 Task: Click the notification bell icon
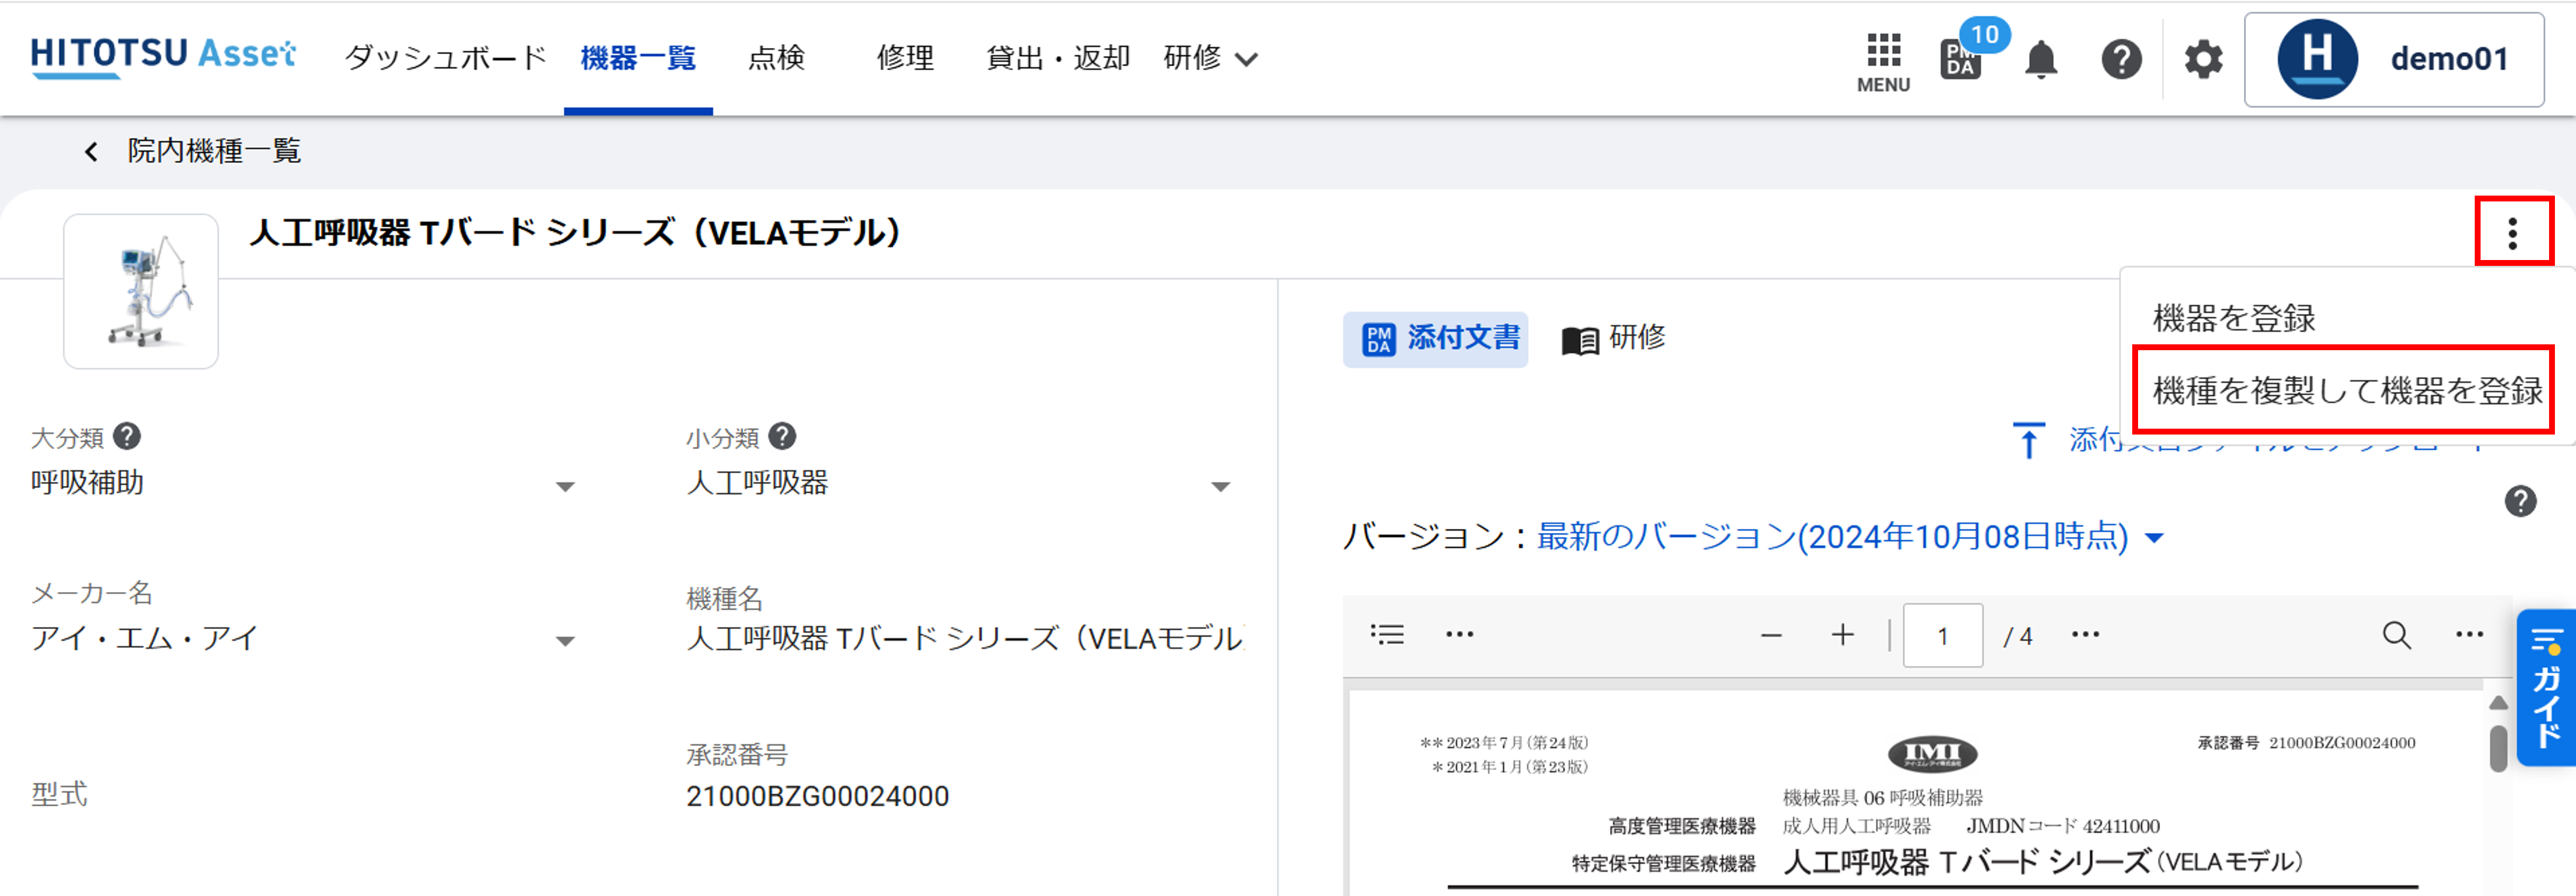click(x=2041, y=59)
